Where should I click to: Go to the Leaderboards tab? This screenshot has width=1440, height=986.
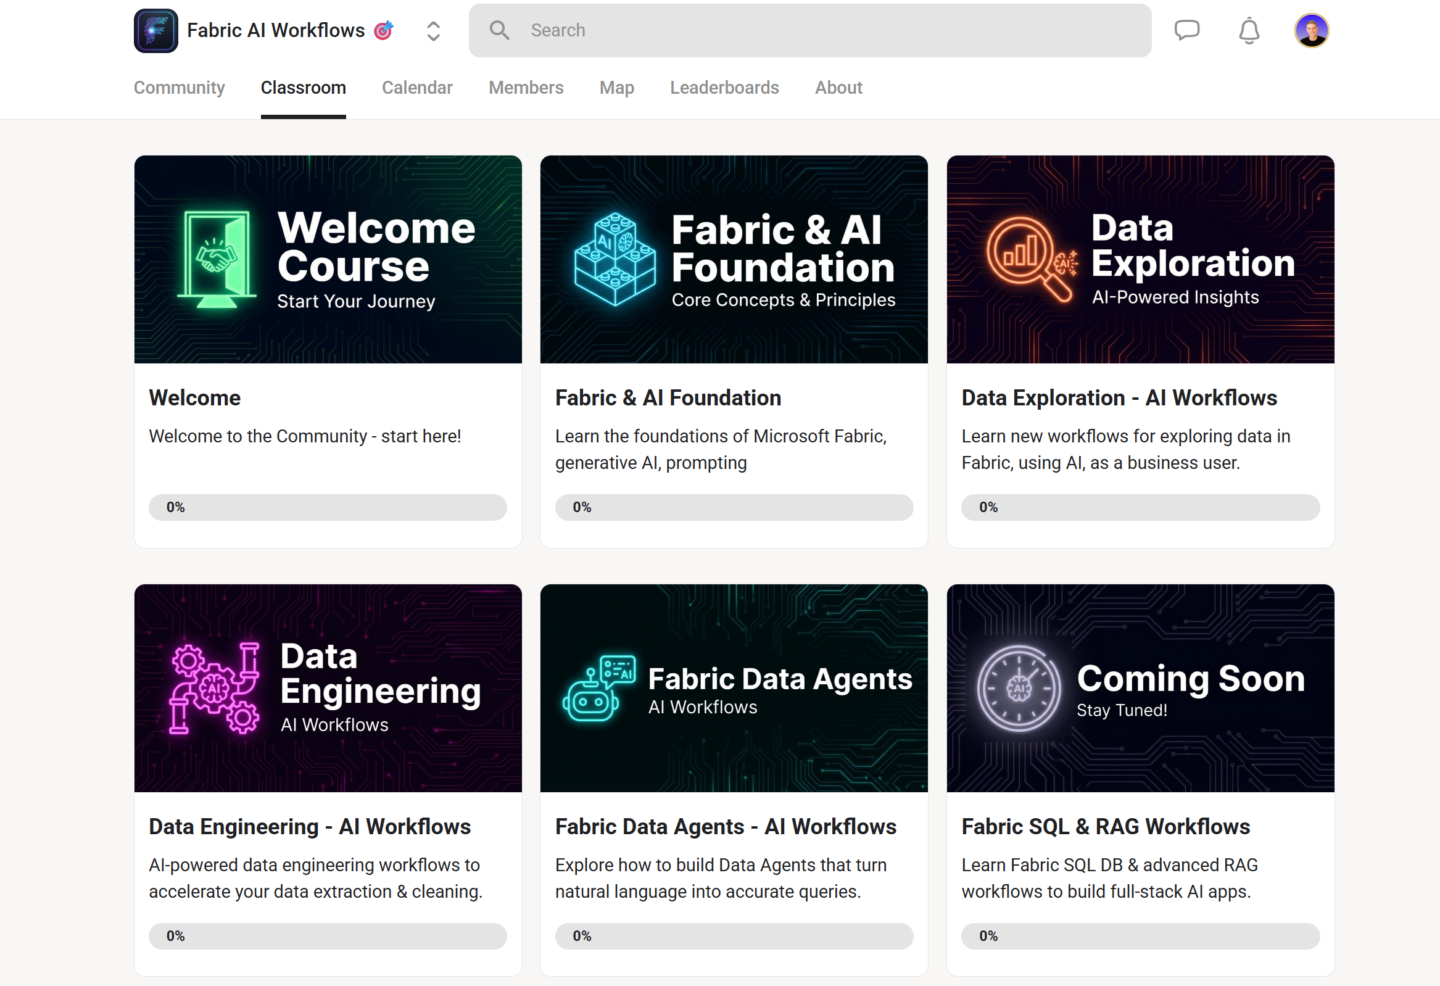coord(724,88)
